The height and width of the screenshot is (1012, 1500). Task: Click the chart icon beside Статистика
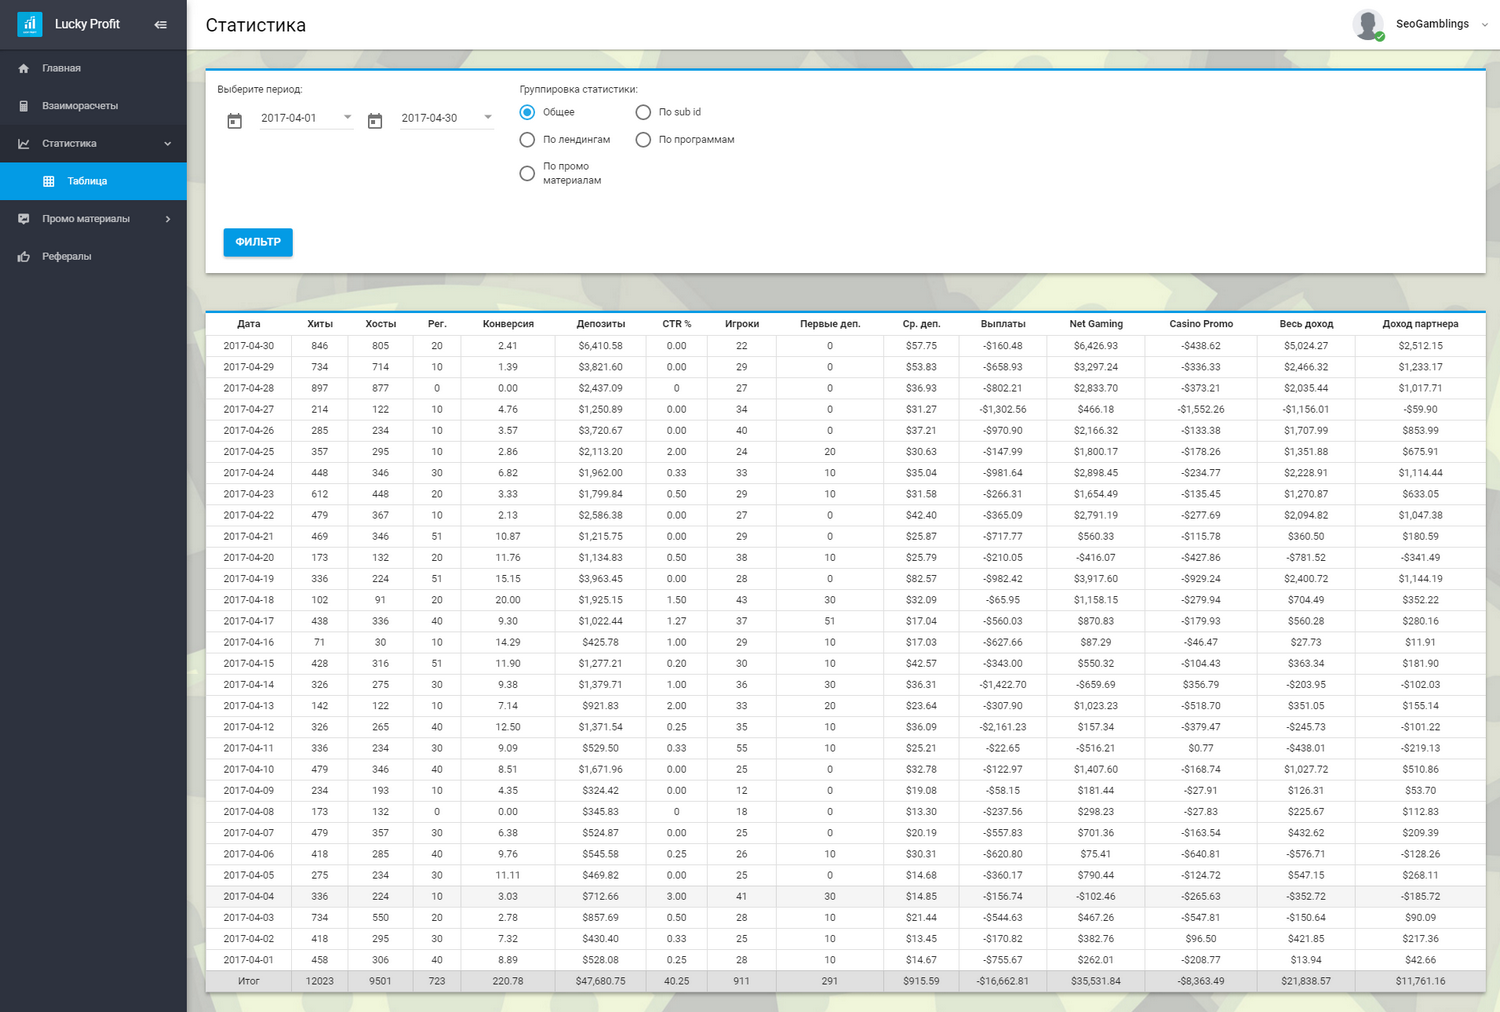pos(24,144)
